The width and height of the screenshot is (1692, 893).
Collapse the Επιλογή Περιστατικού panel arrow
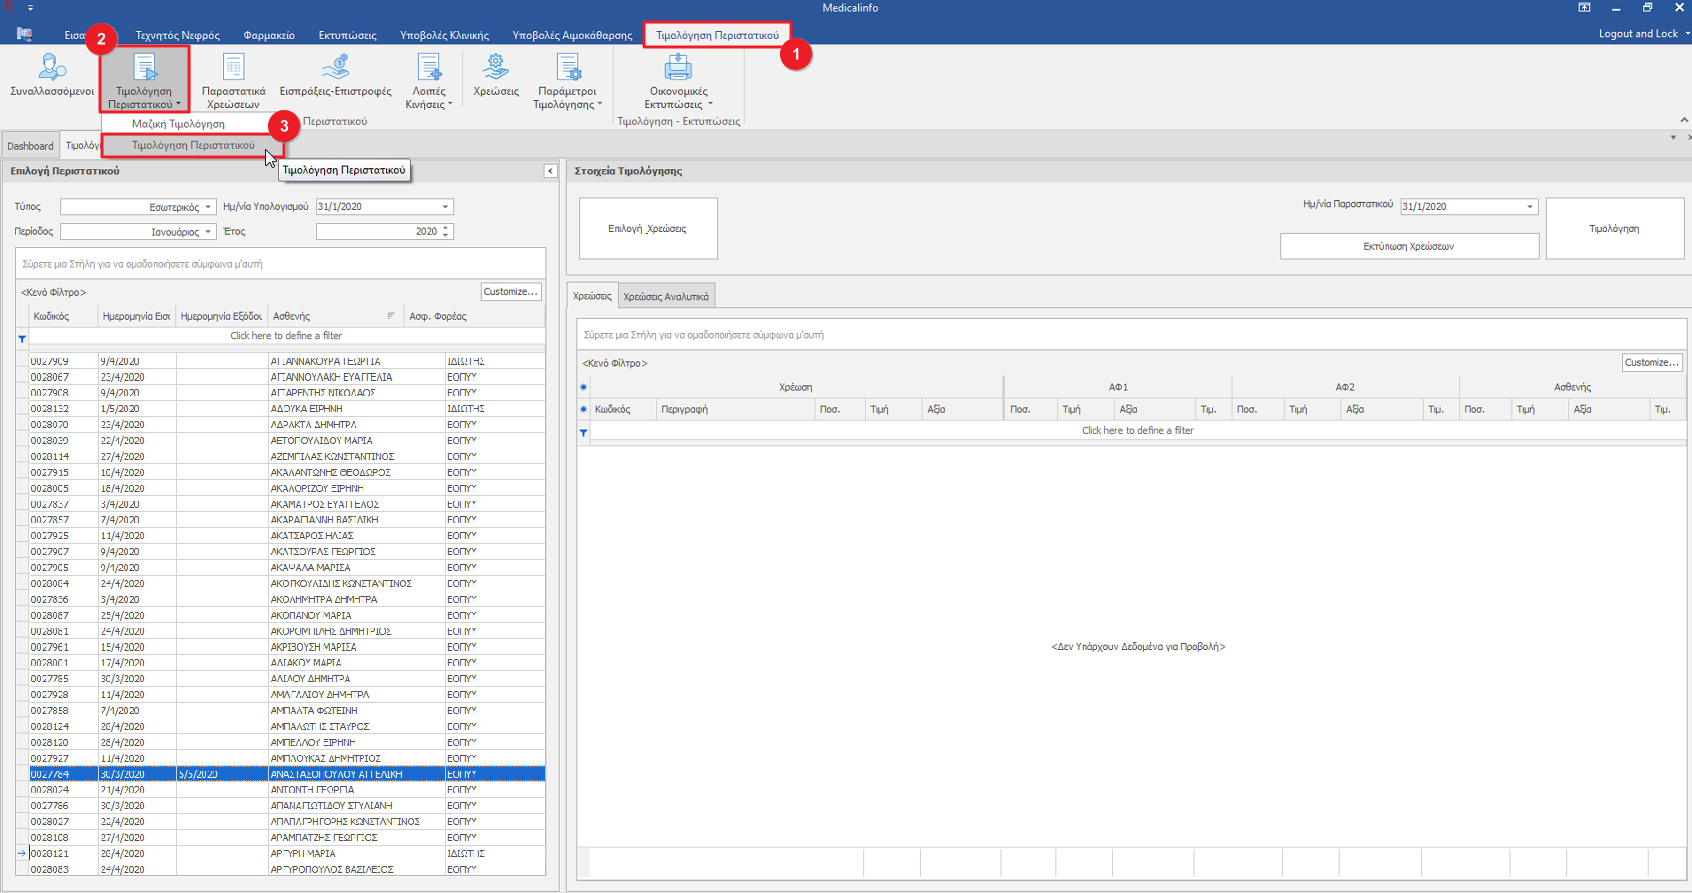coord(550,171)
